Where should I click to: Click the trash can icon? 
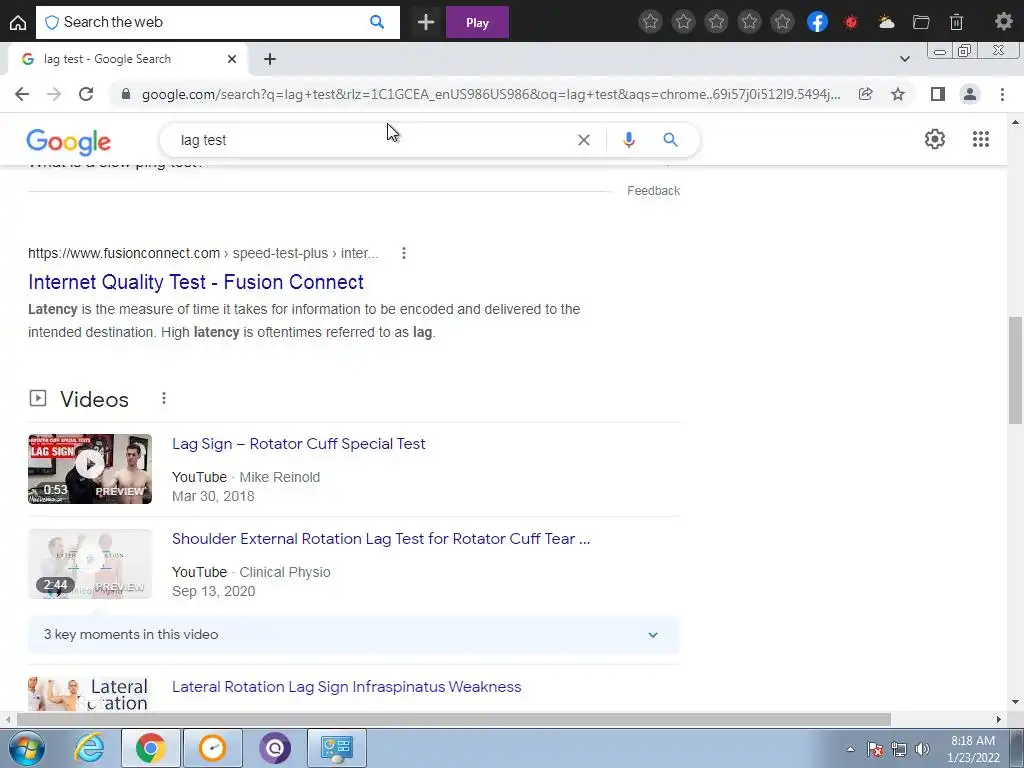click(956, 22)
